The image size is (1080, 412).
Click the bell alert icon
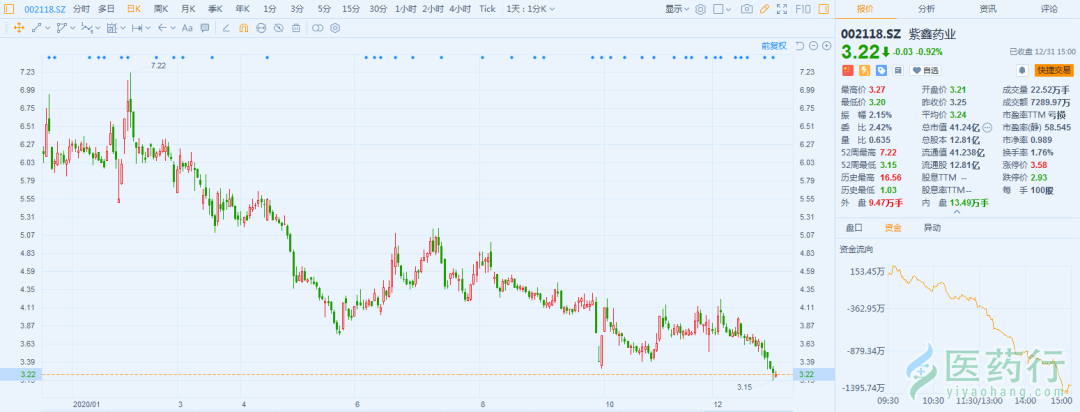click(1023, 70)
